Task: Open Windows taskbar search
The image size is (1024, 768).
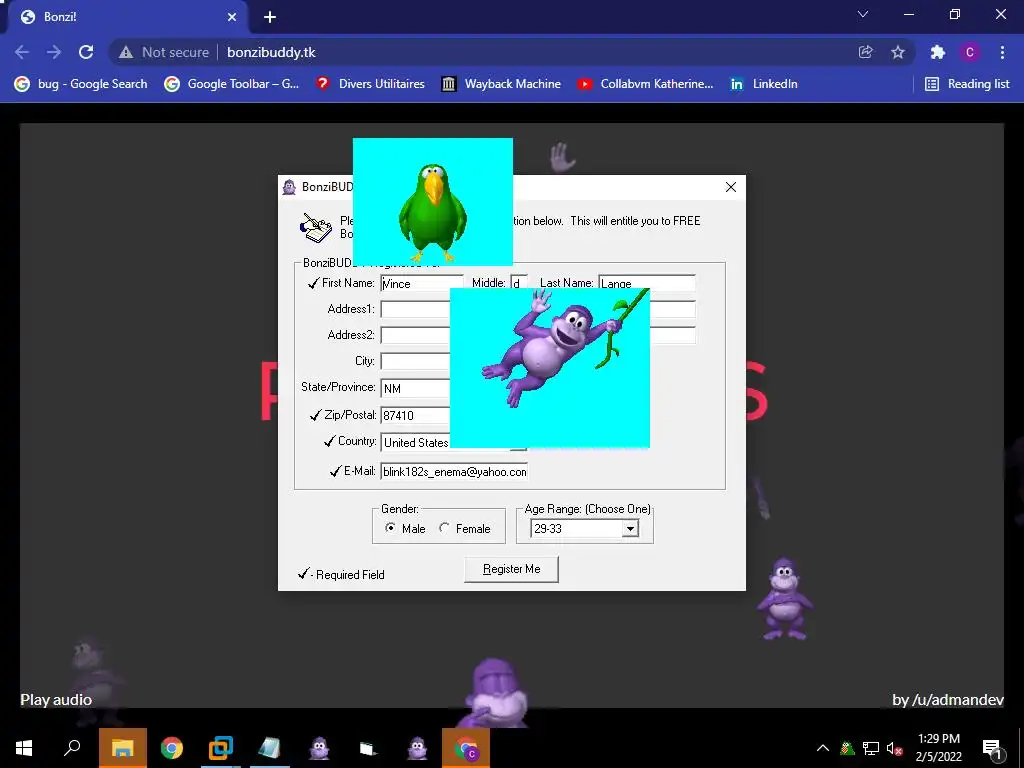Action: (x=72, y=748)
